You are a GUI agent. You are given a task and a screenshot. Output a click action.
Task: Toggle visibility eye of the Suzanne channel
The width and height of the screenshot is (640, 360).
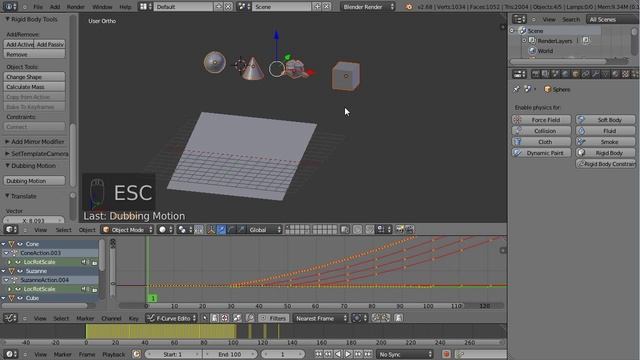(20, 271)
